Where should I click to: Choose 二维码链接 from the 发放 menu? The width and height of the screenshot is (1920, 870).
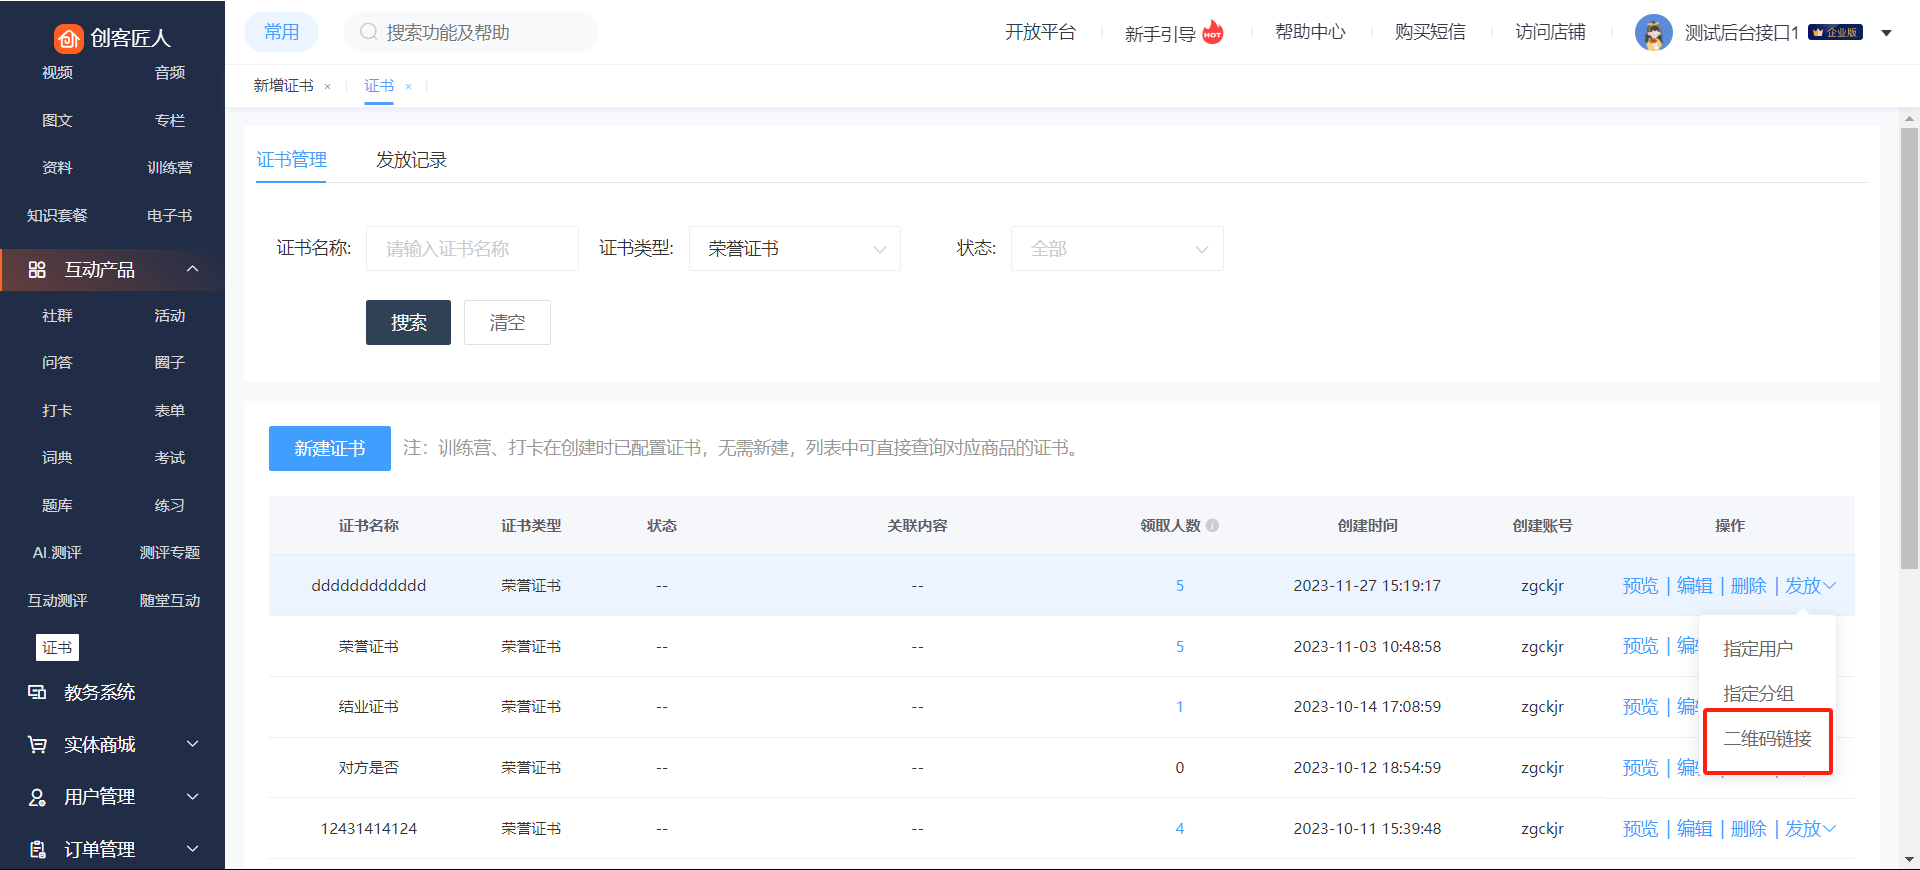tap(1767, 739)
